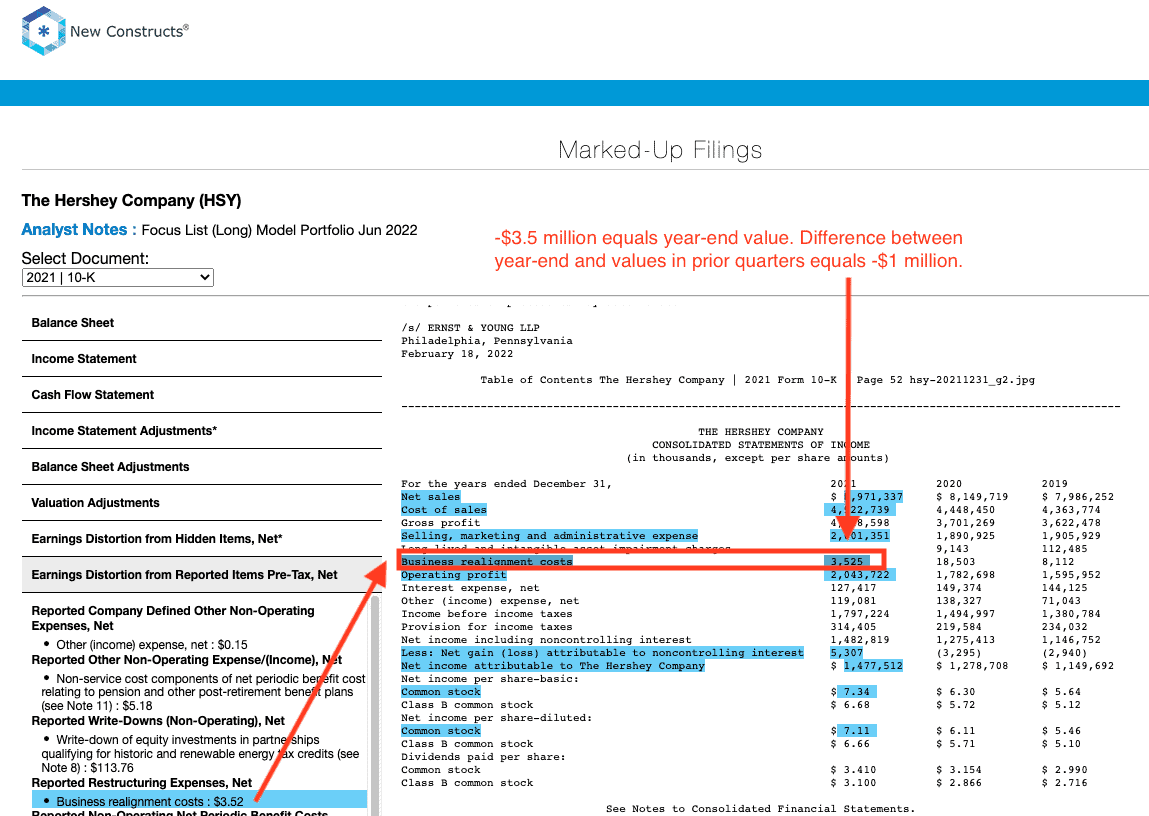The width and height of the screenshot is (1149, 816).
Task: Open the Select Document dropdown showing 2021 | 10-K
Action: (x=118, y=278)
